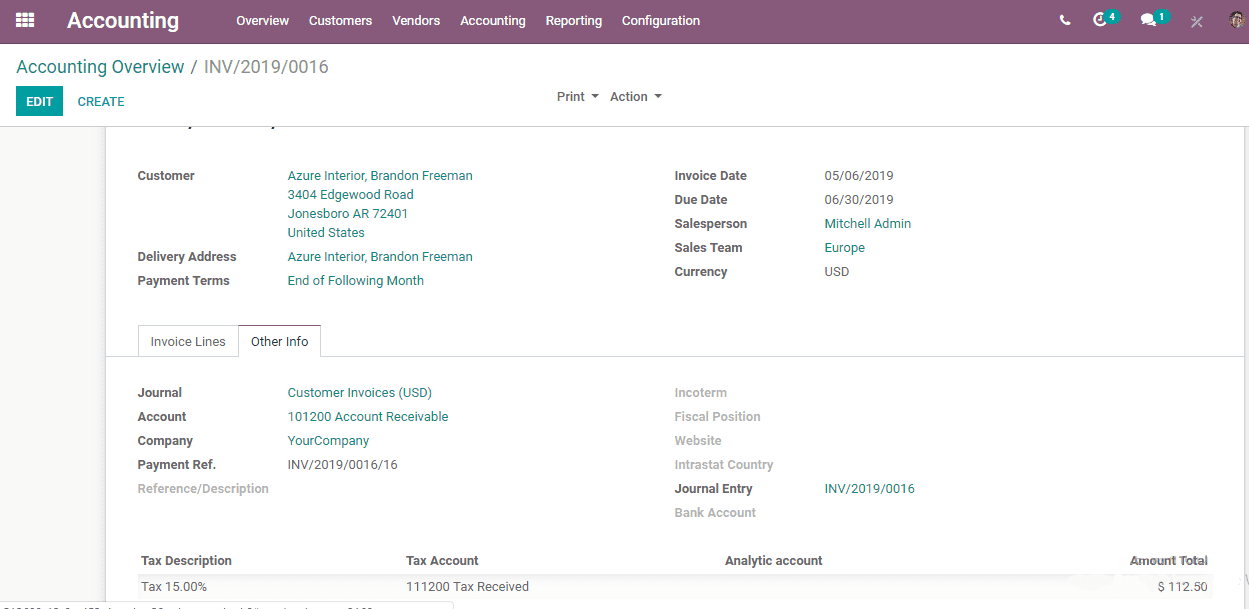Expand the Print dropdown
1249x609 pixels.
(578, 97)
